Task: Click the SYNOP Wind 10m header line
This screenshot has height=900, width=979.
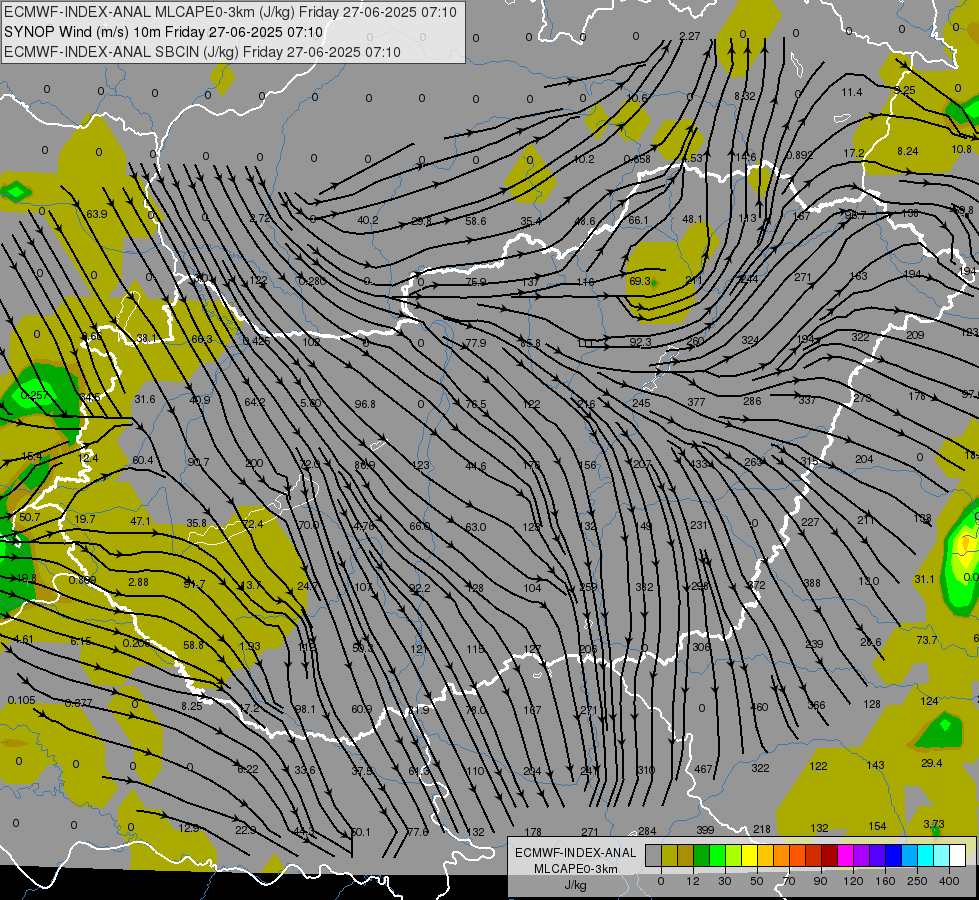Action: coord(164,32)
